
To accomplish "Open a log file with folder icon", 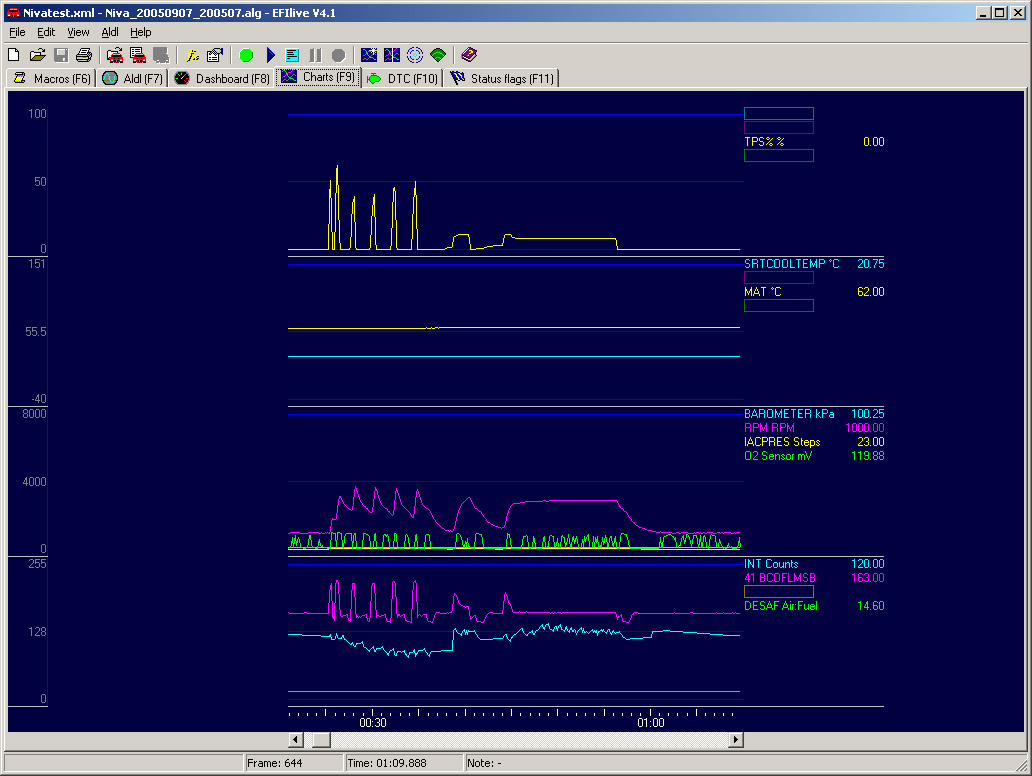I will pyautogui.click(x=37, y=55).
